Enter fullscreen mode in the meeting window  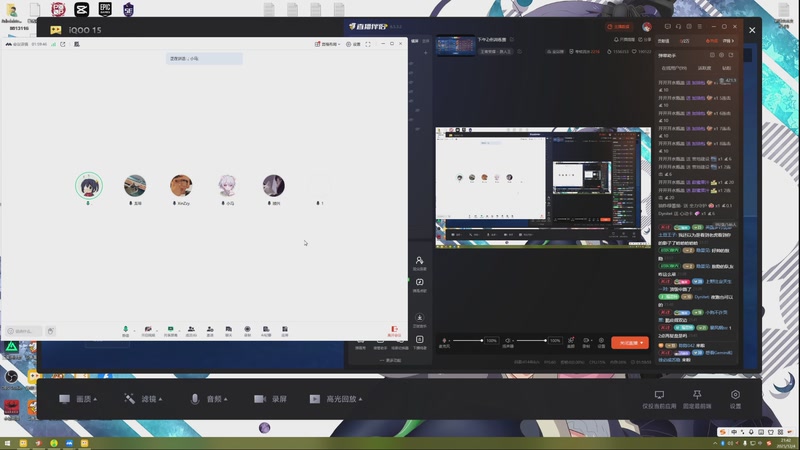pyautogui.click(x=368, y=44)
